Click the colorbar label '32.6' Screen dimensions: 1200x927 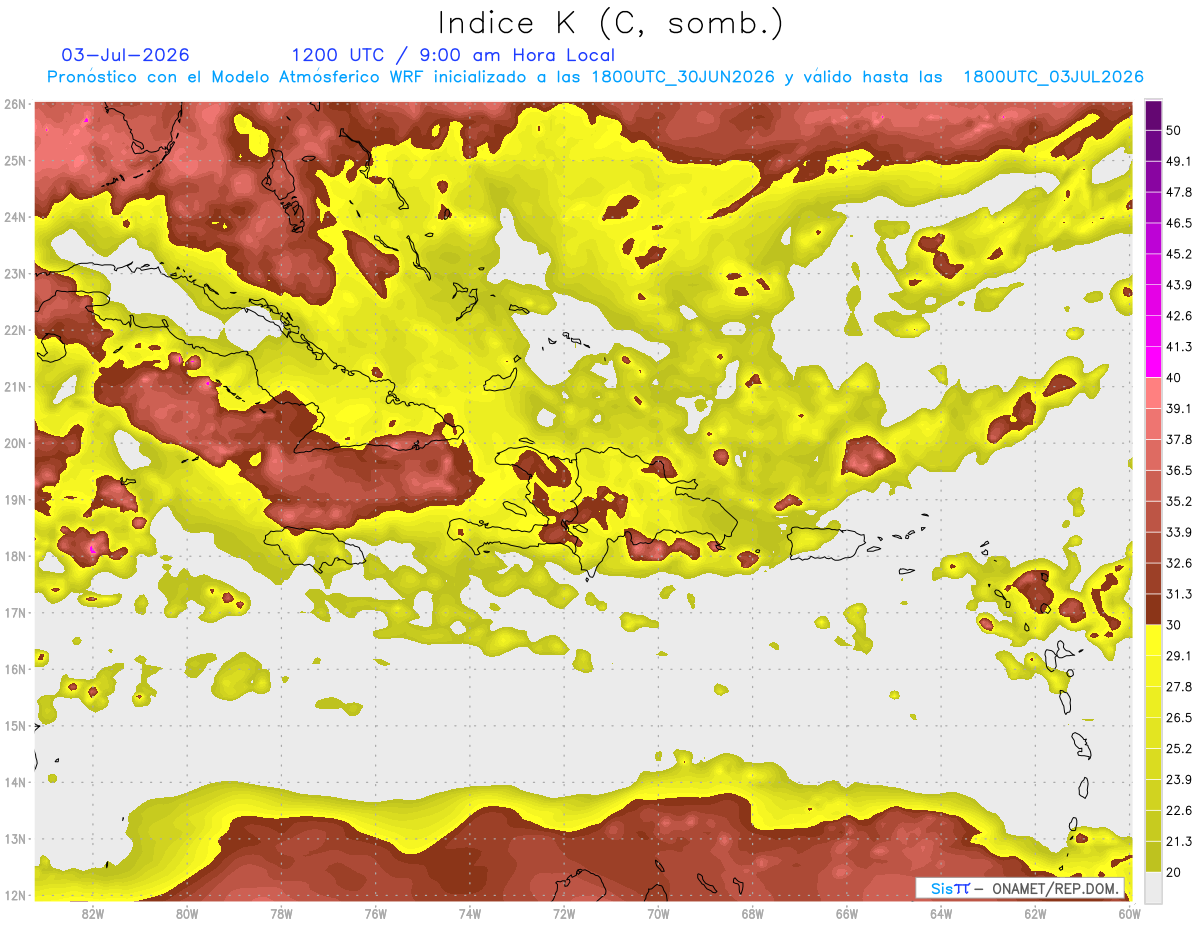(x=1178, y=563)
